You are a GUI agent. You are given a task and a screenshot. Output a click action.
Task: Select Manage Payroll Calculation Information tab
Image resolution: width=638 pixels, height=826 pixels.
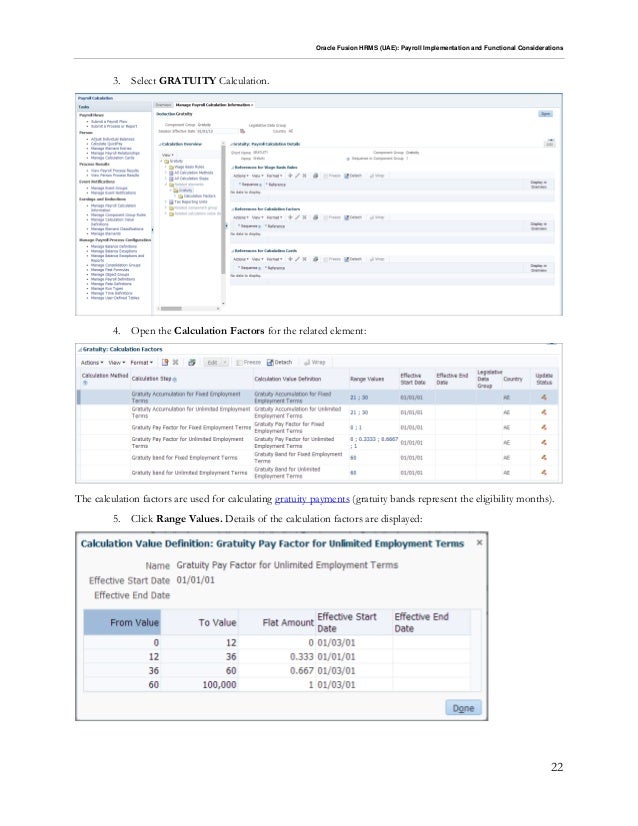click(x=214, y=105)
